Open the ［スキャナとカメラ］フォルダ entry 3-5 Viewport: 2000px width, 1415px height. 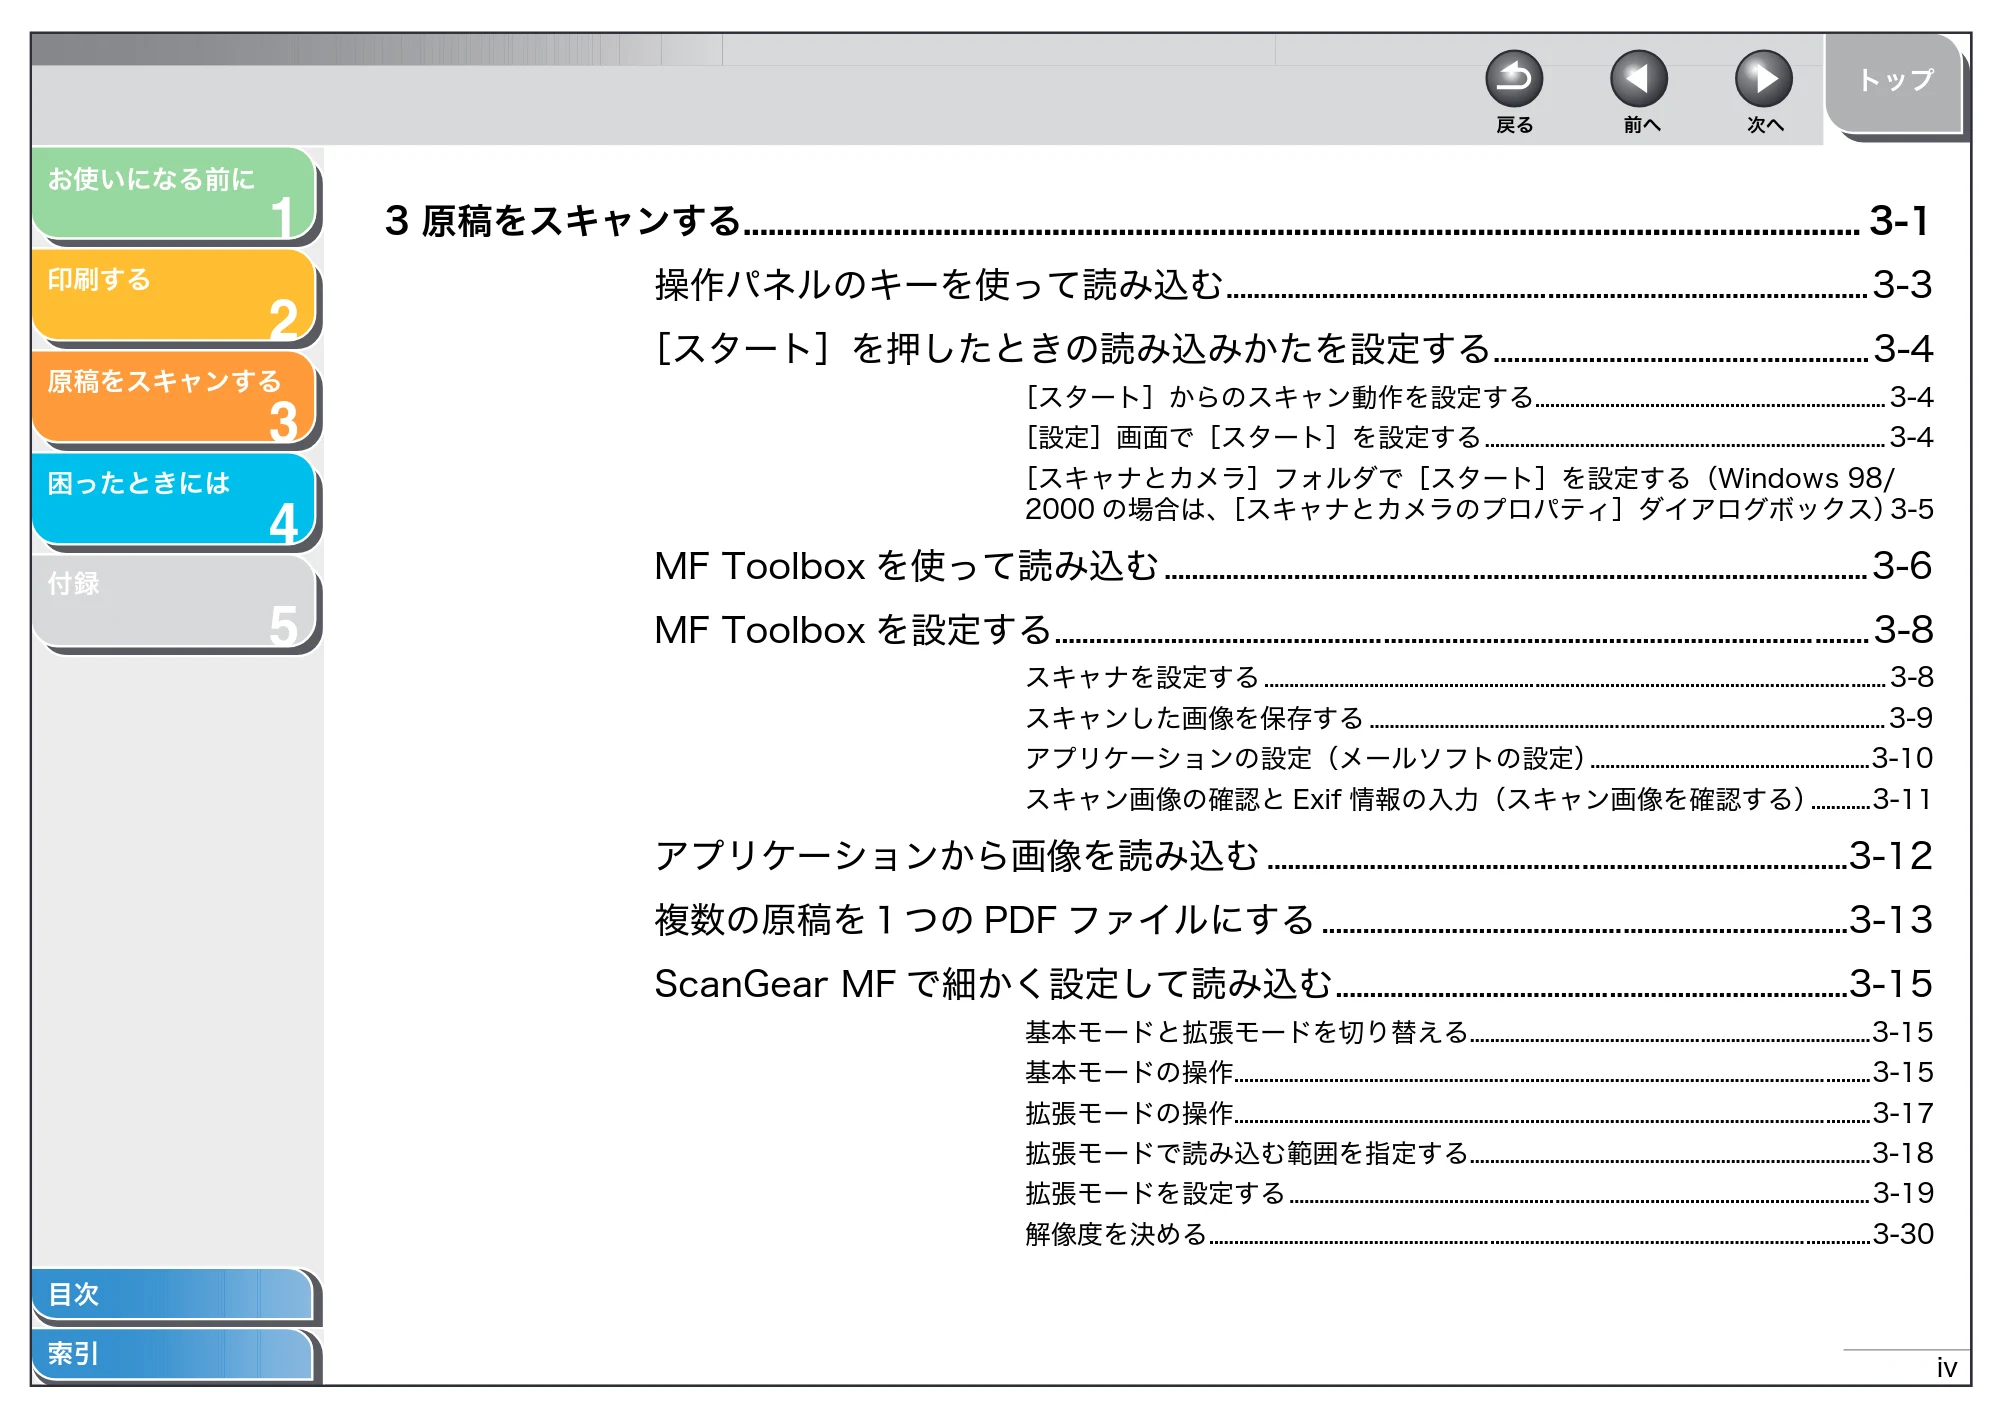pos(1479,493)
